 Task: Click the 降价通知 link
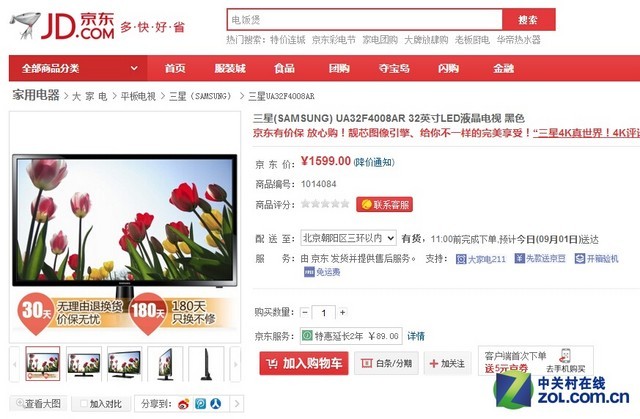[374, 162]
